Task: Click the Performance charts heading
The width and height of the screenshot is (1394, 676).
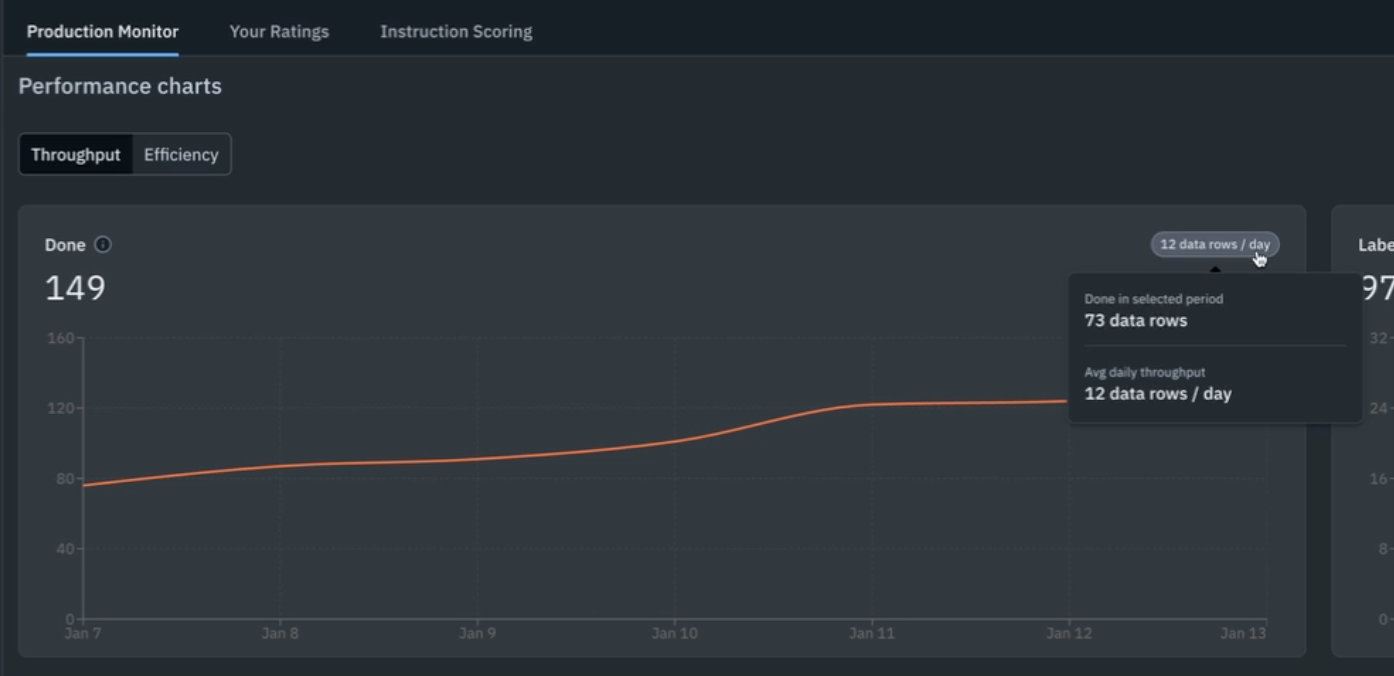Action: pos(119,86)
